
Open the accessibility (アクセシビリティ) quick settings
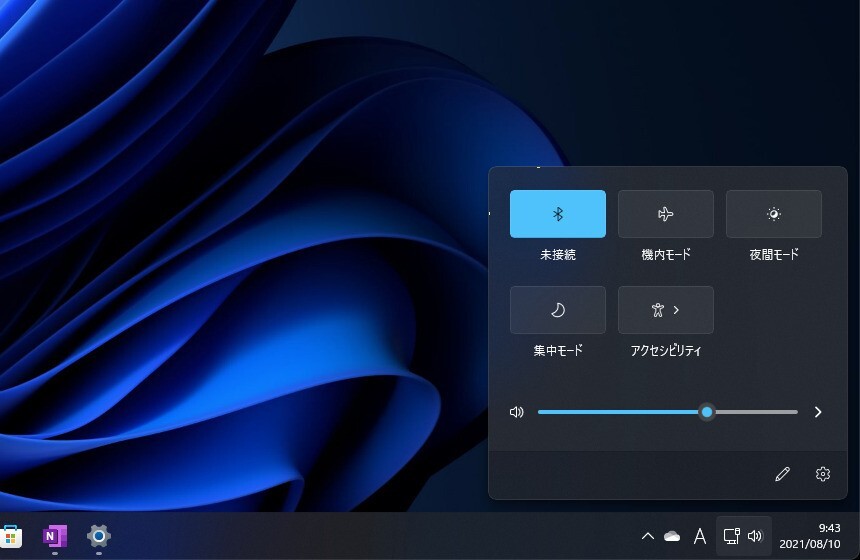point(666,310)
